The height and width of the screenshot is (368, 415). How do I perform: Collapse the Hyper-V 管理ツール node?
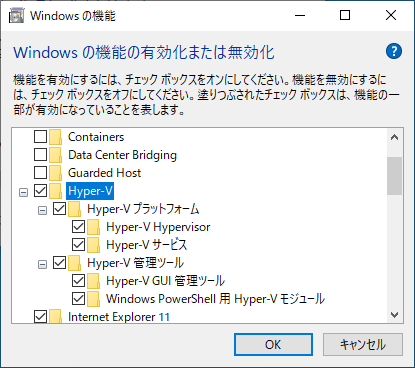[x=42, y=264]
